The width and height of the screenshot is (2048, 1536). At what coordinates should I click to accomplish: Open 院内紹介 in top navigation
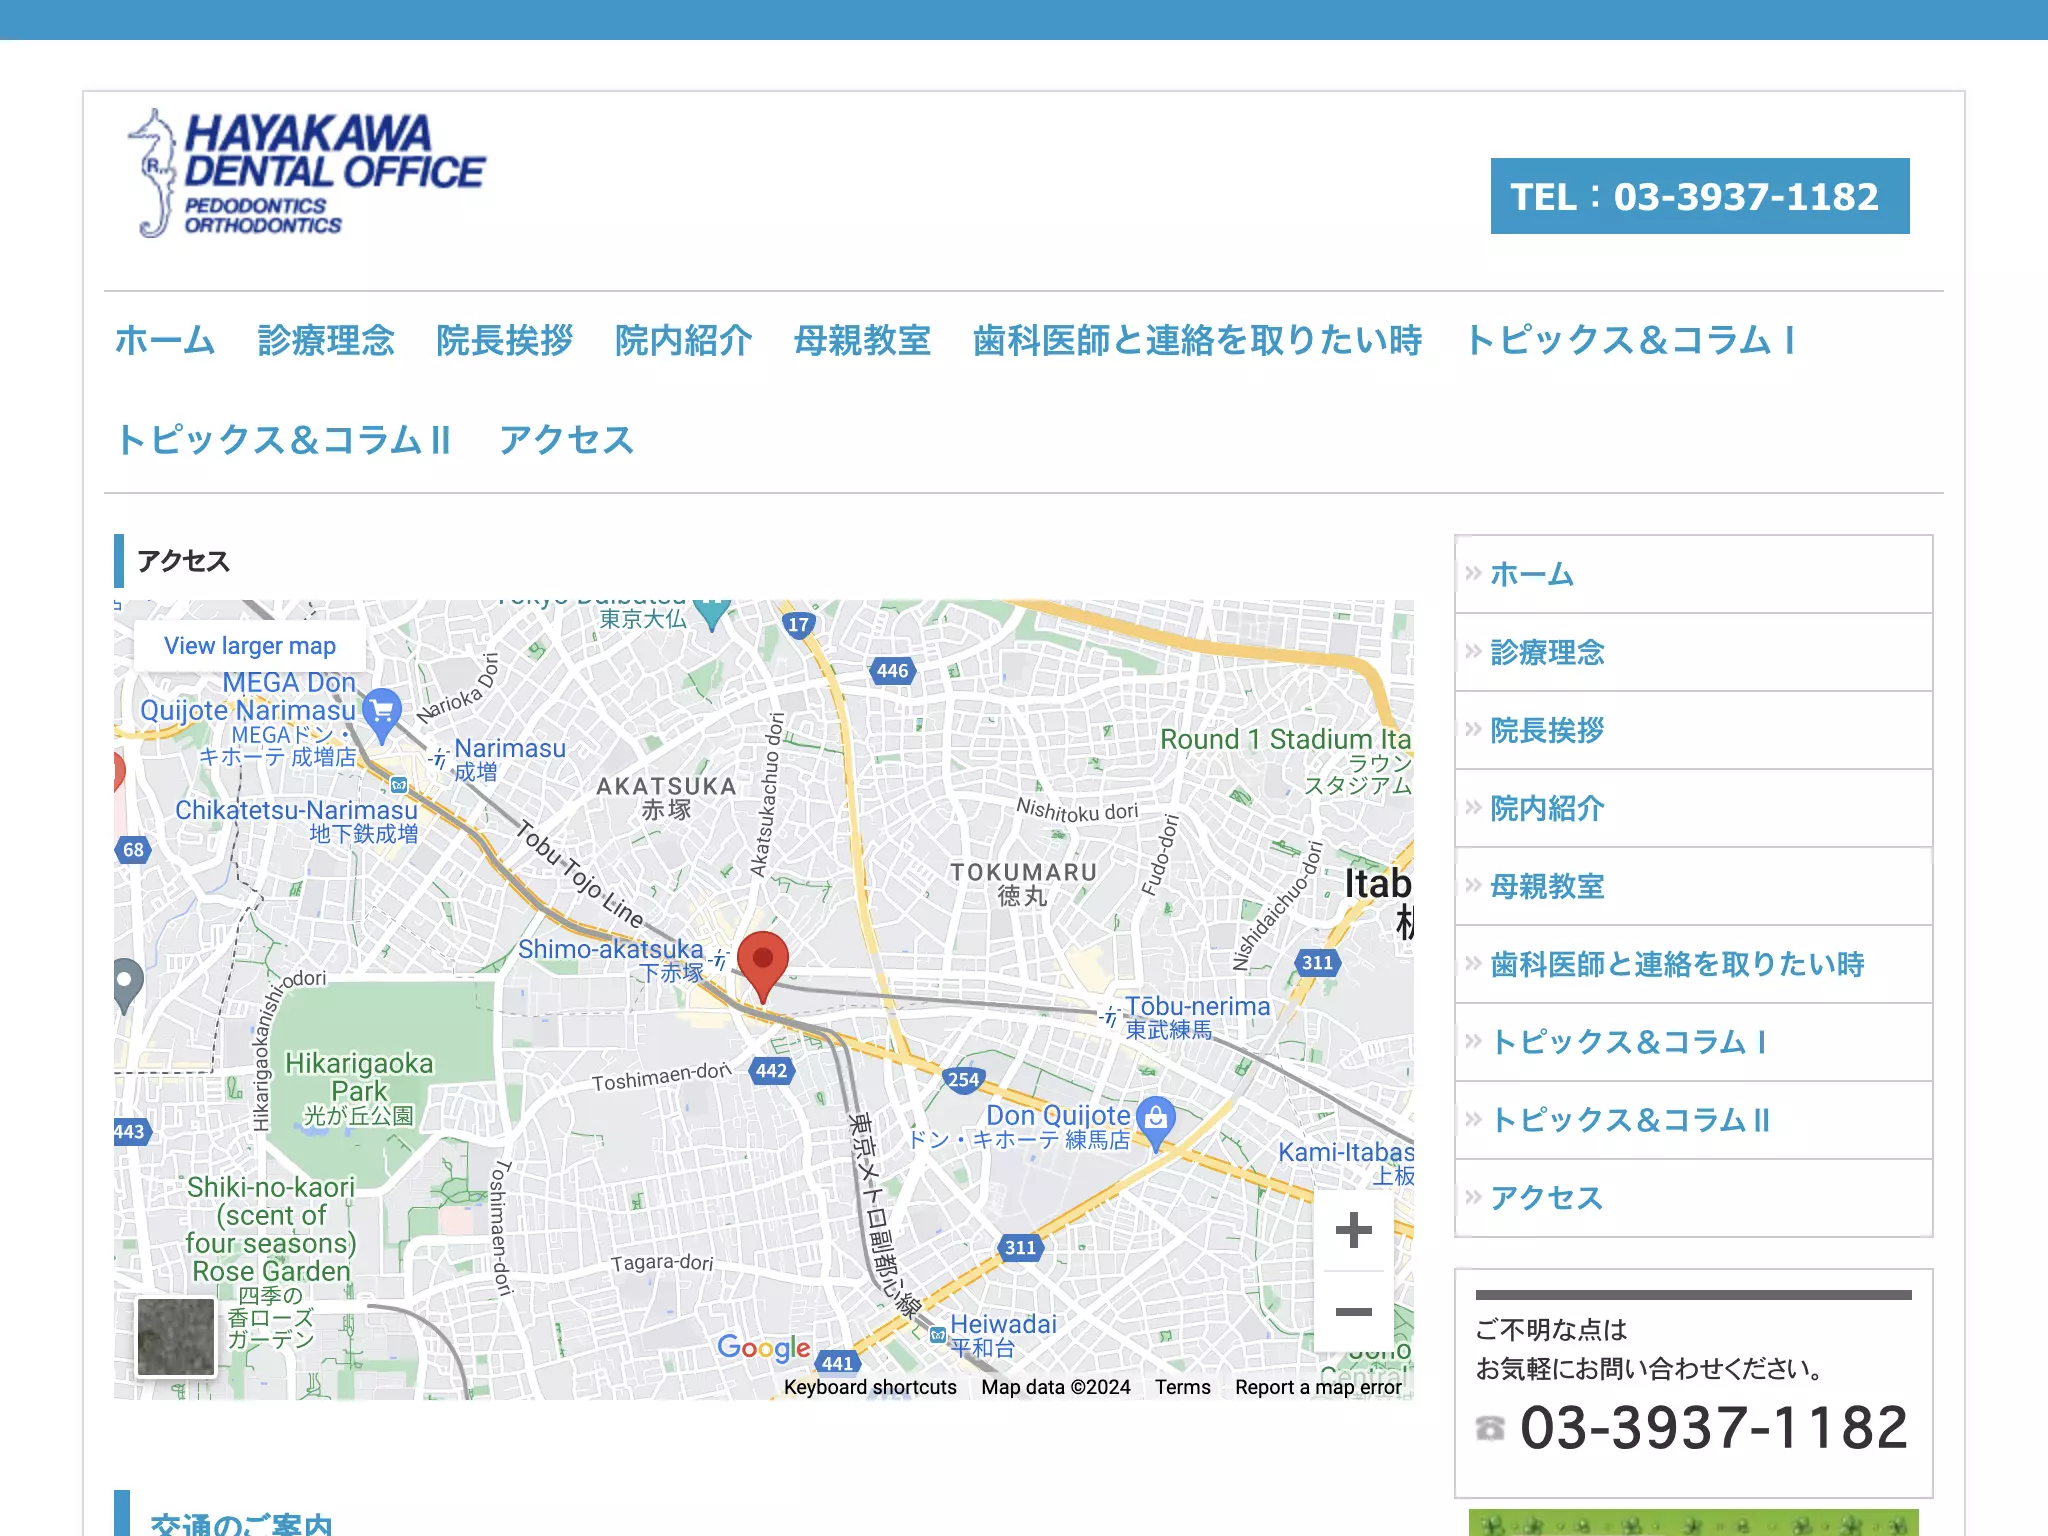pos(684,340)
